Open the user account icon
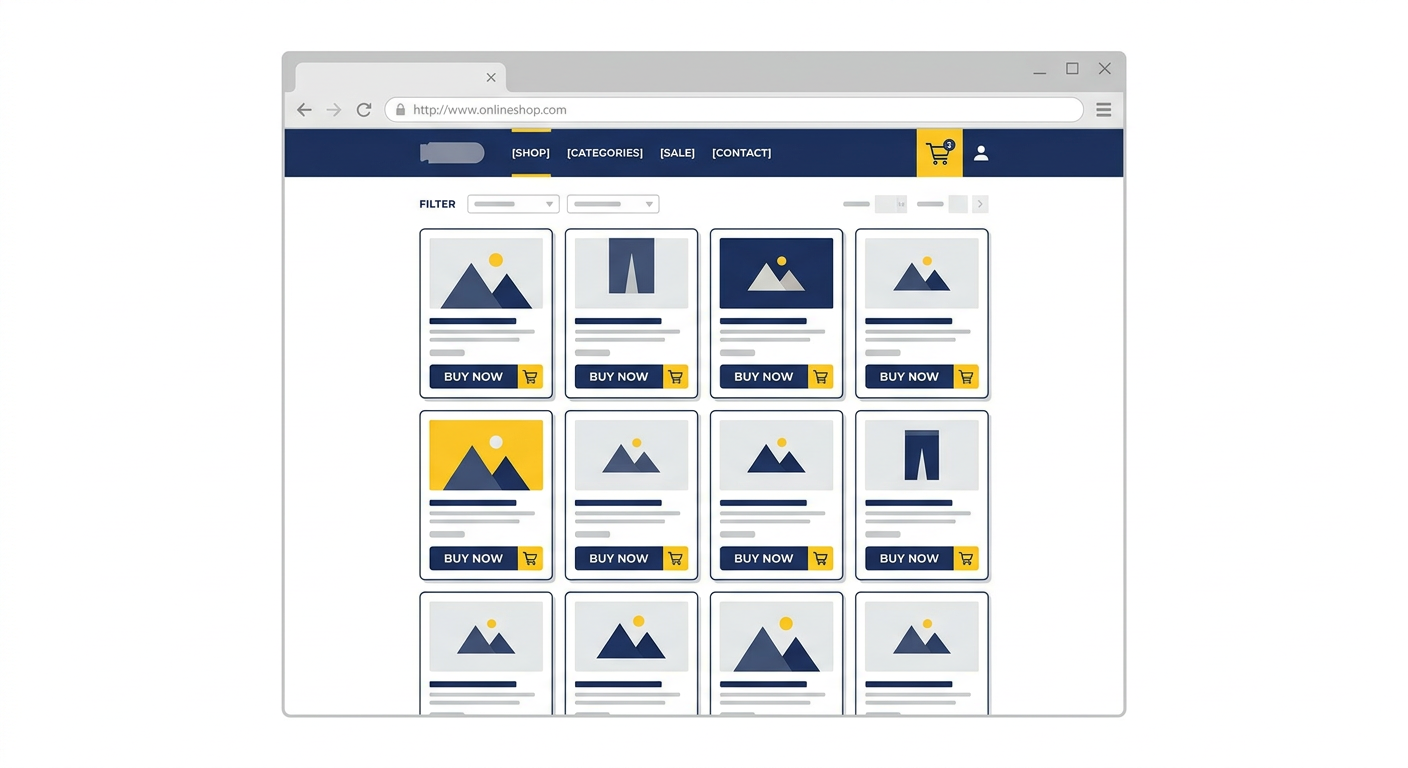The width and height of the screenshot is (1408, 768). coord(981,153)
